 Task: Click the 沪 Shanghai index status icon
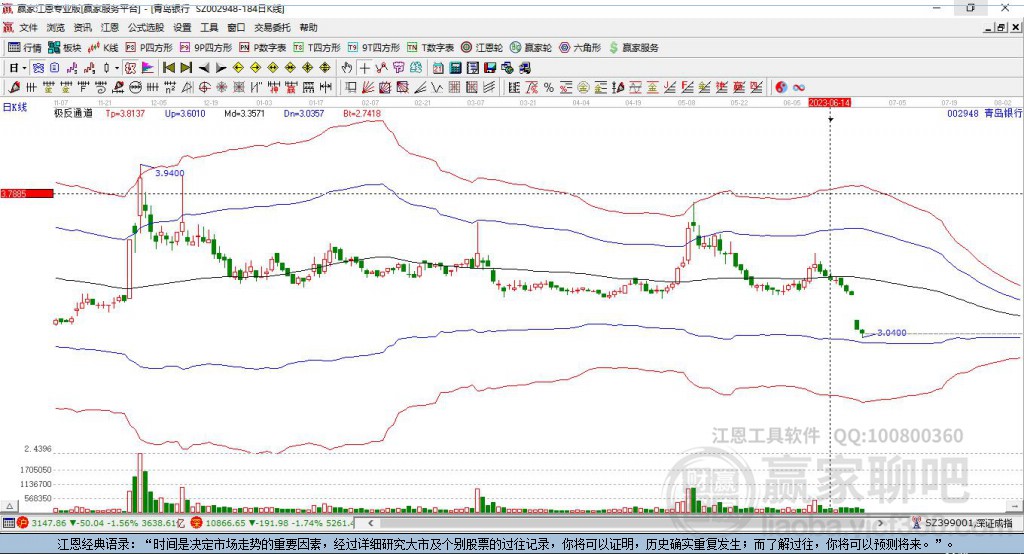point(23,523)
